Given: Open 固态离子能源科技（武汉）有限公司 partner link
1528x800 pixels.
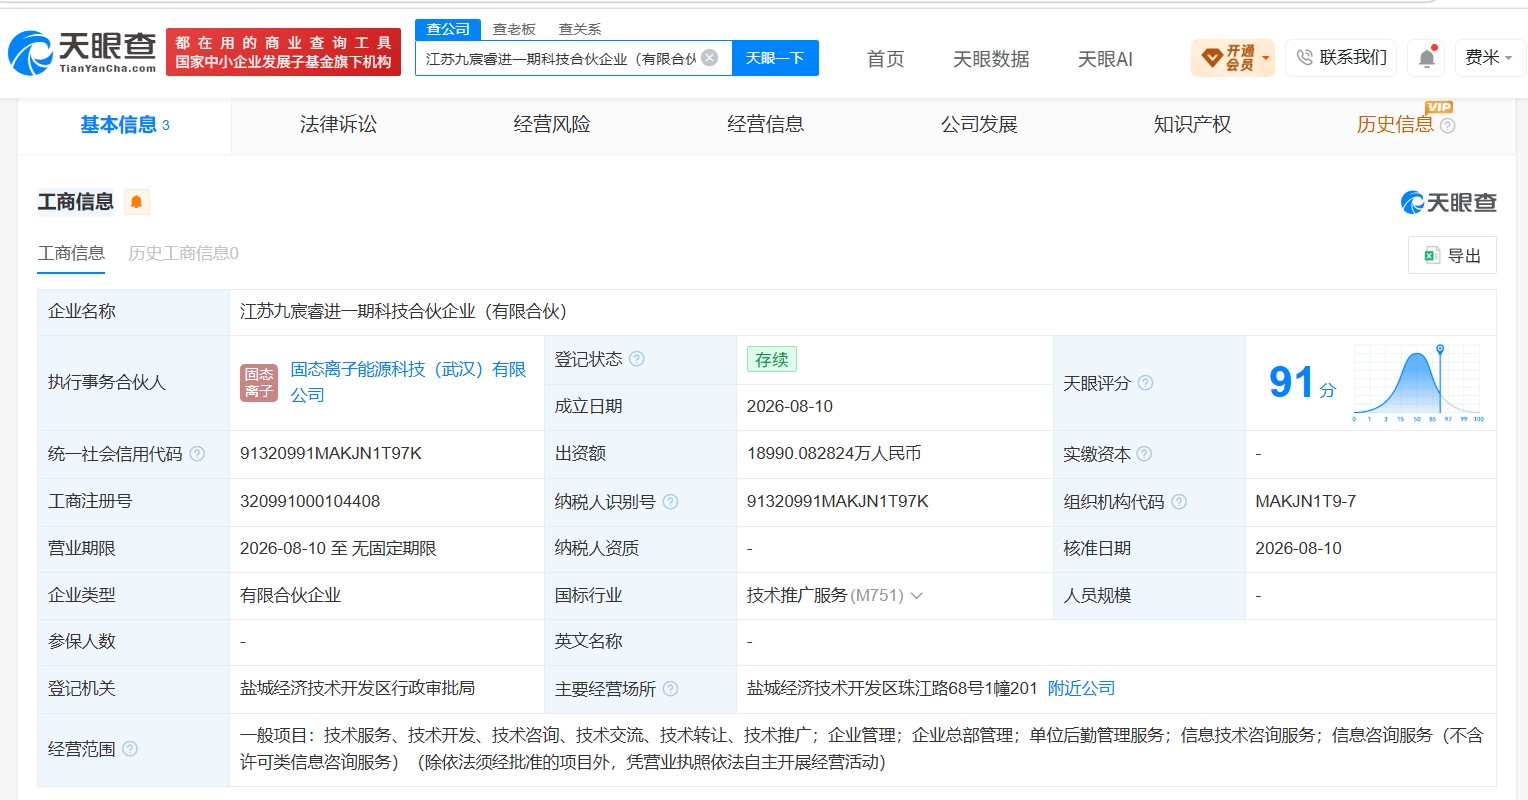Looking at the screenshot, I should tap(408, 382).
